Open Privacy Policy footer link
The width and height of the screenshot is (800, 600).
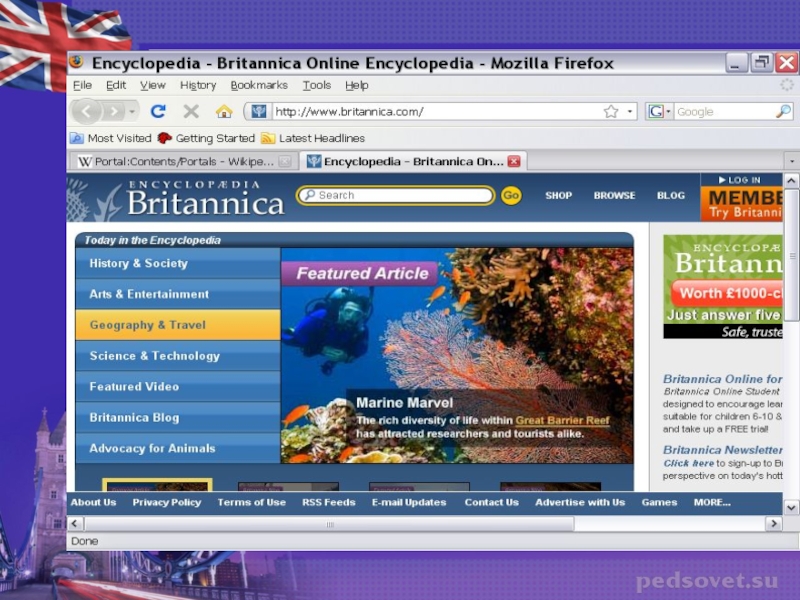click(167, 503)
